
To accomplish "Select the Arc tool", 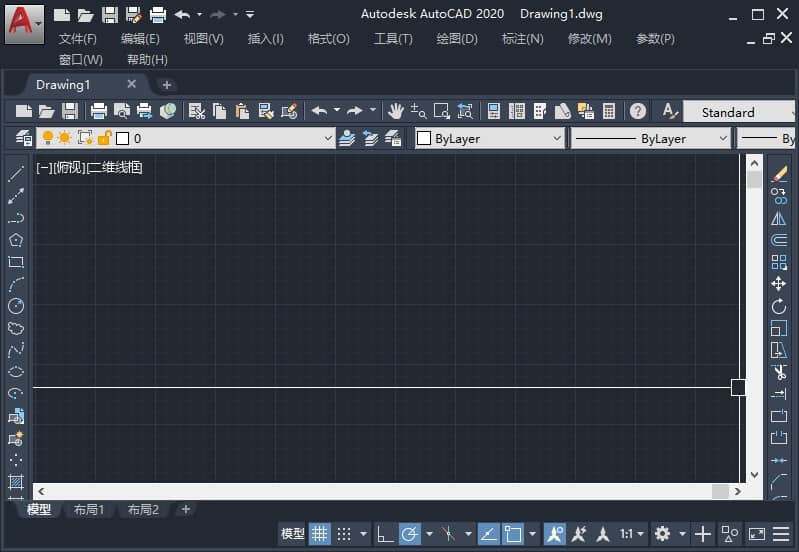I will pyautogui.click(x=16, y=284).
